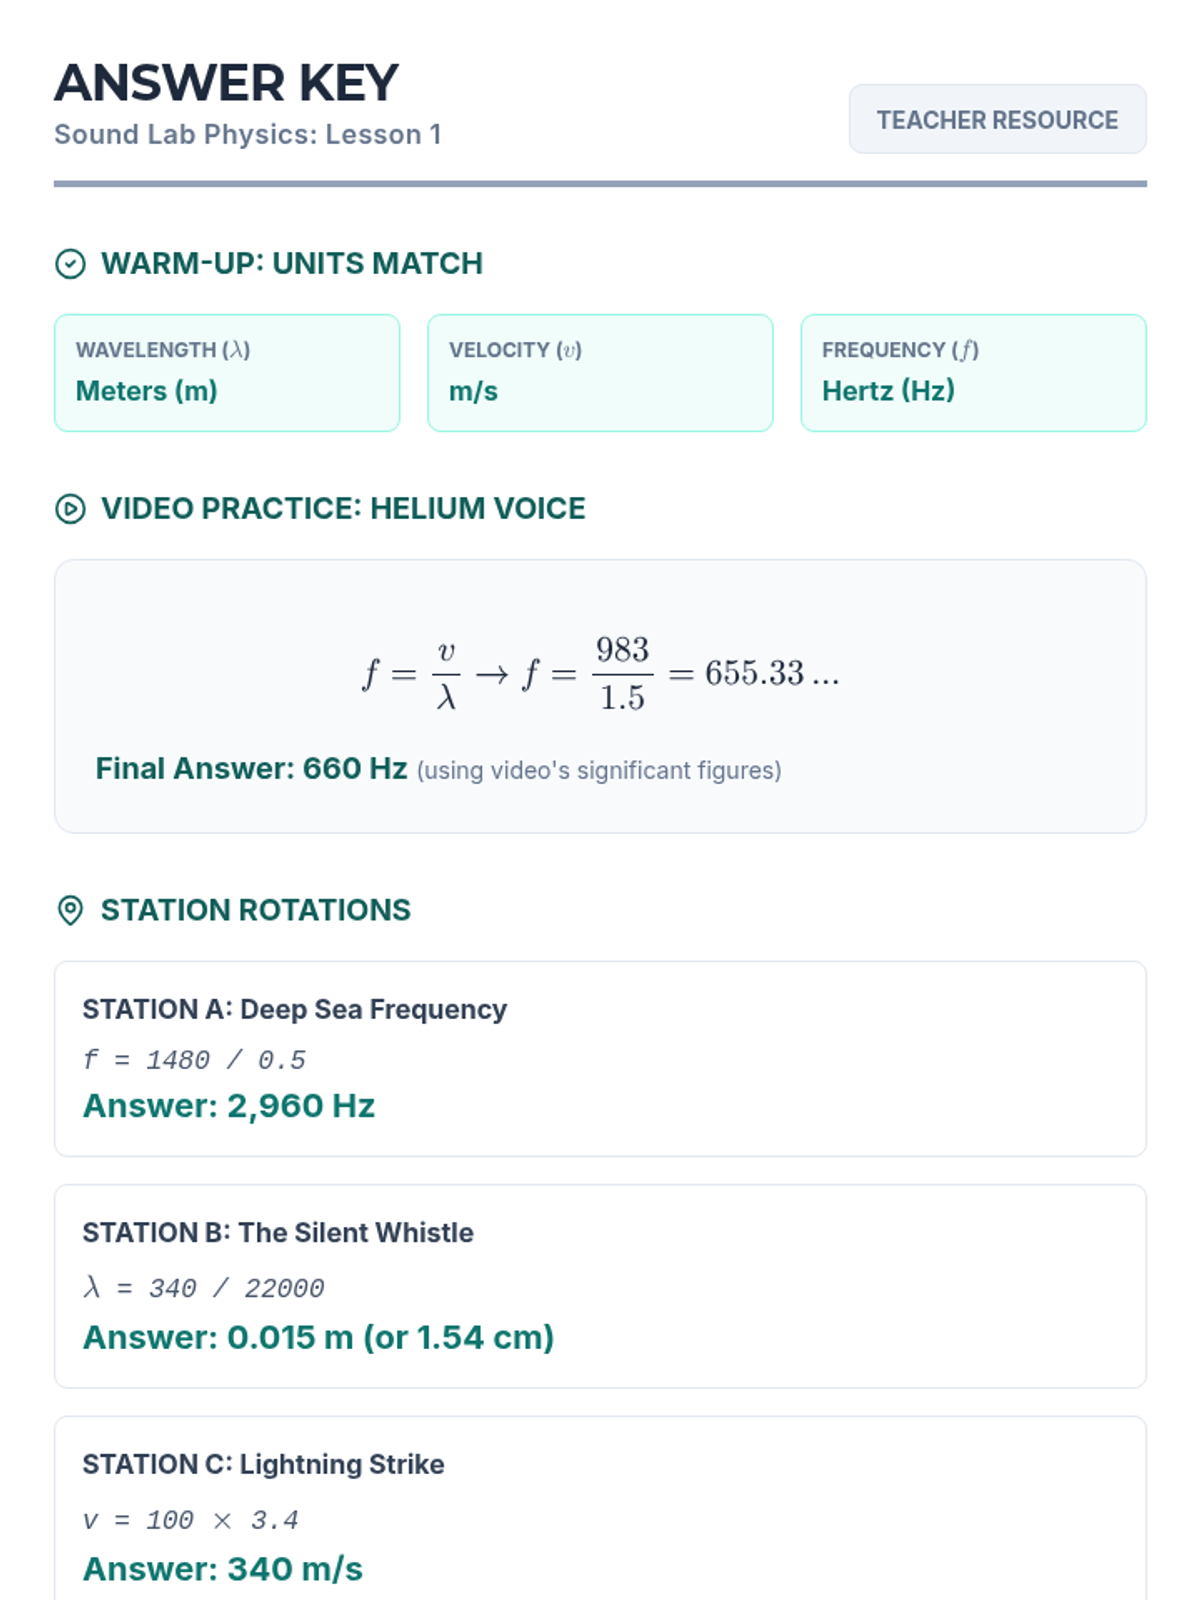Click the Sound Lab Physics Lesson 1 subtitle
Screen dimensions: 1200x1600
tap(248, 135)
